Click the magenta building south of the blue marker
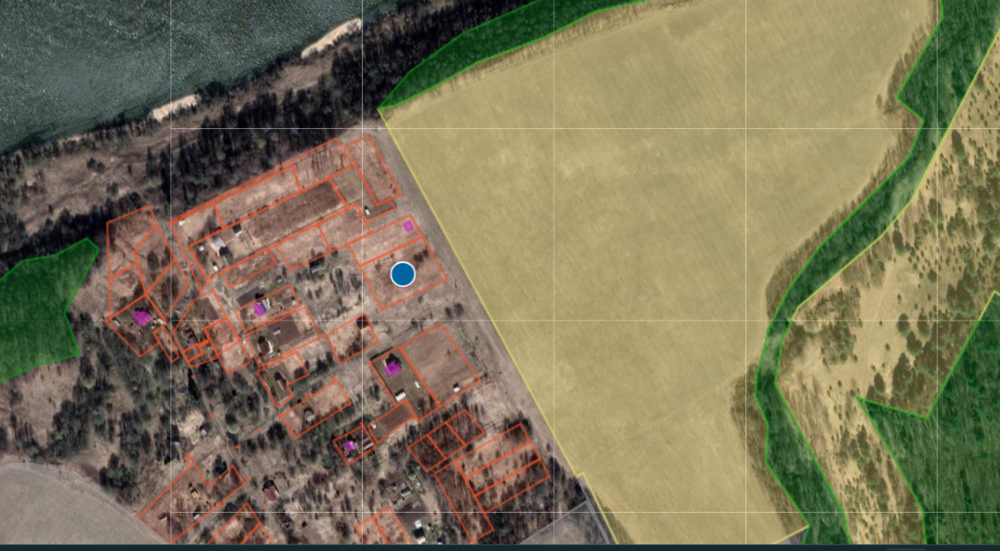The image size is (1000, 551). click(x=394, y=368)
